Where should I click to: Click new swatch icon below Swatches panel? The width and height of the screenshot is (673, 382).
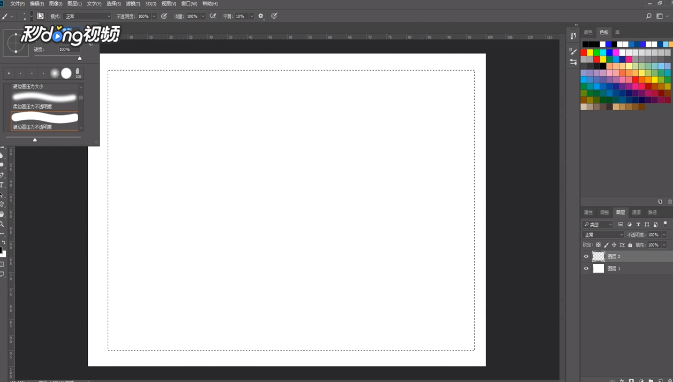click(x=660, y=202)
